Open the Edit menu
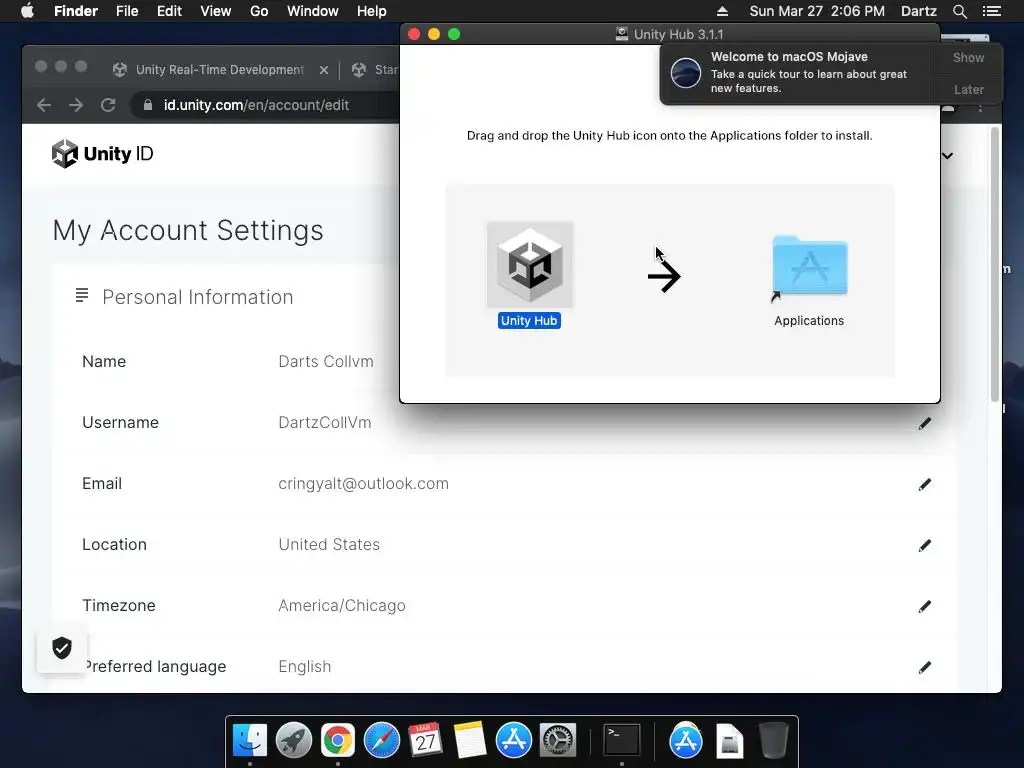This screenshot has width=1024, height=768. click(169, 11)
